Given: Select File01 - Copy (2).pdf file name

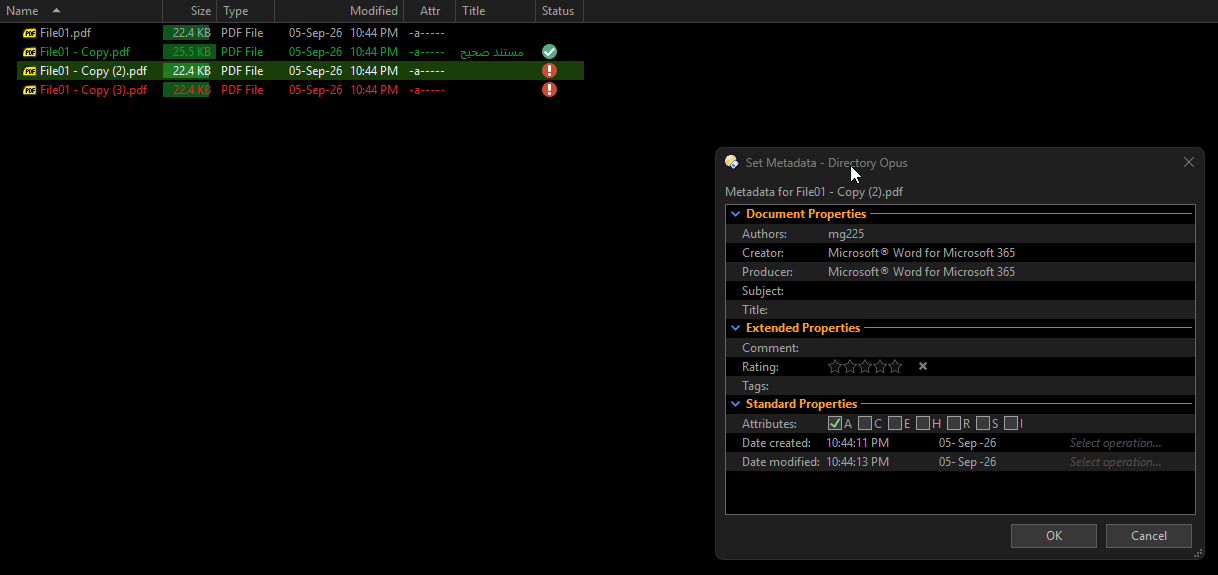Looking at the screenshot, I should (x=93, y=71).
